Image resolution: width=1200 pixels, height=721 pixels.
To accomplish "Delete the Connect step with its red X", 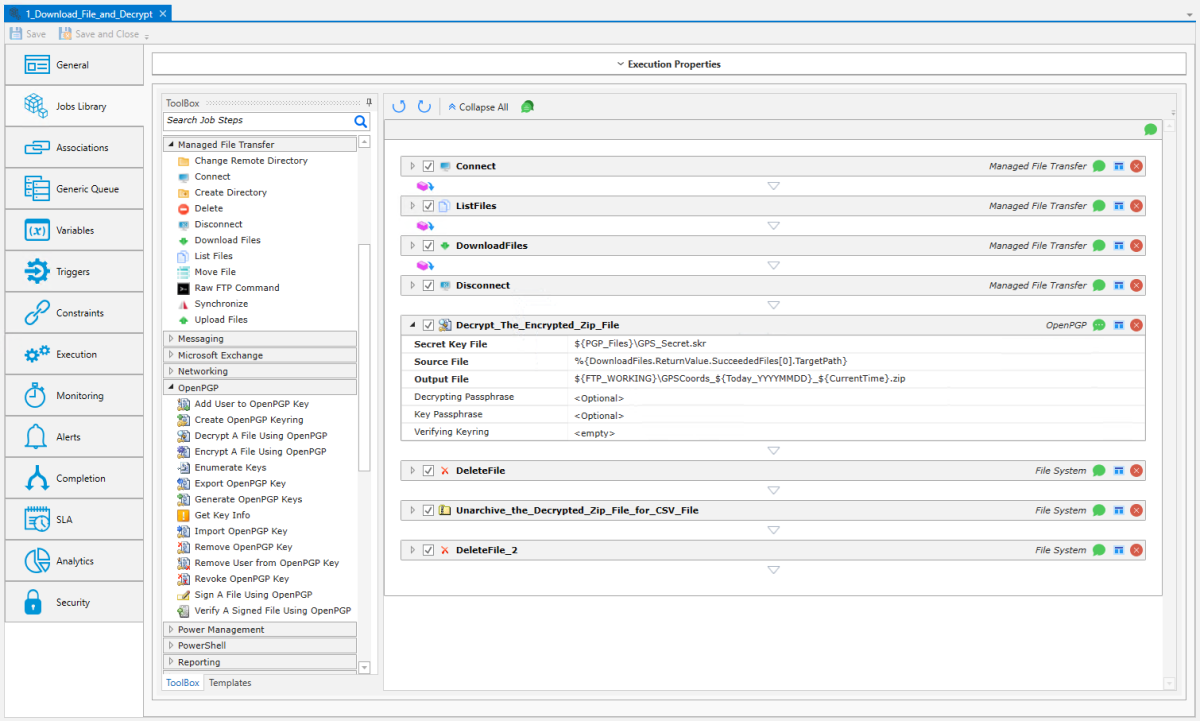I will tap(1137, 166).
